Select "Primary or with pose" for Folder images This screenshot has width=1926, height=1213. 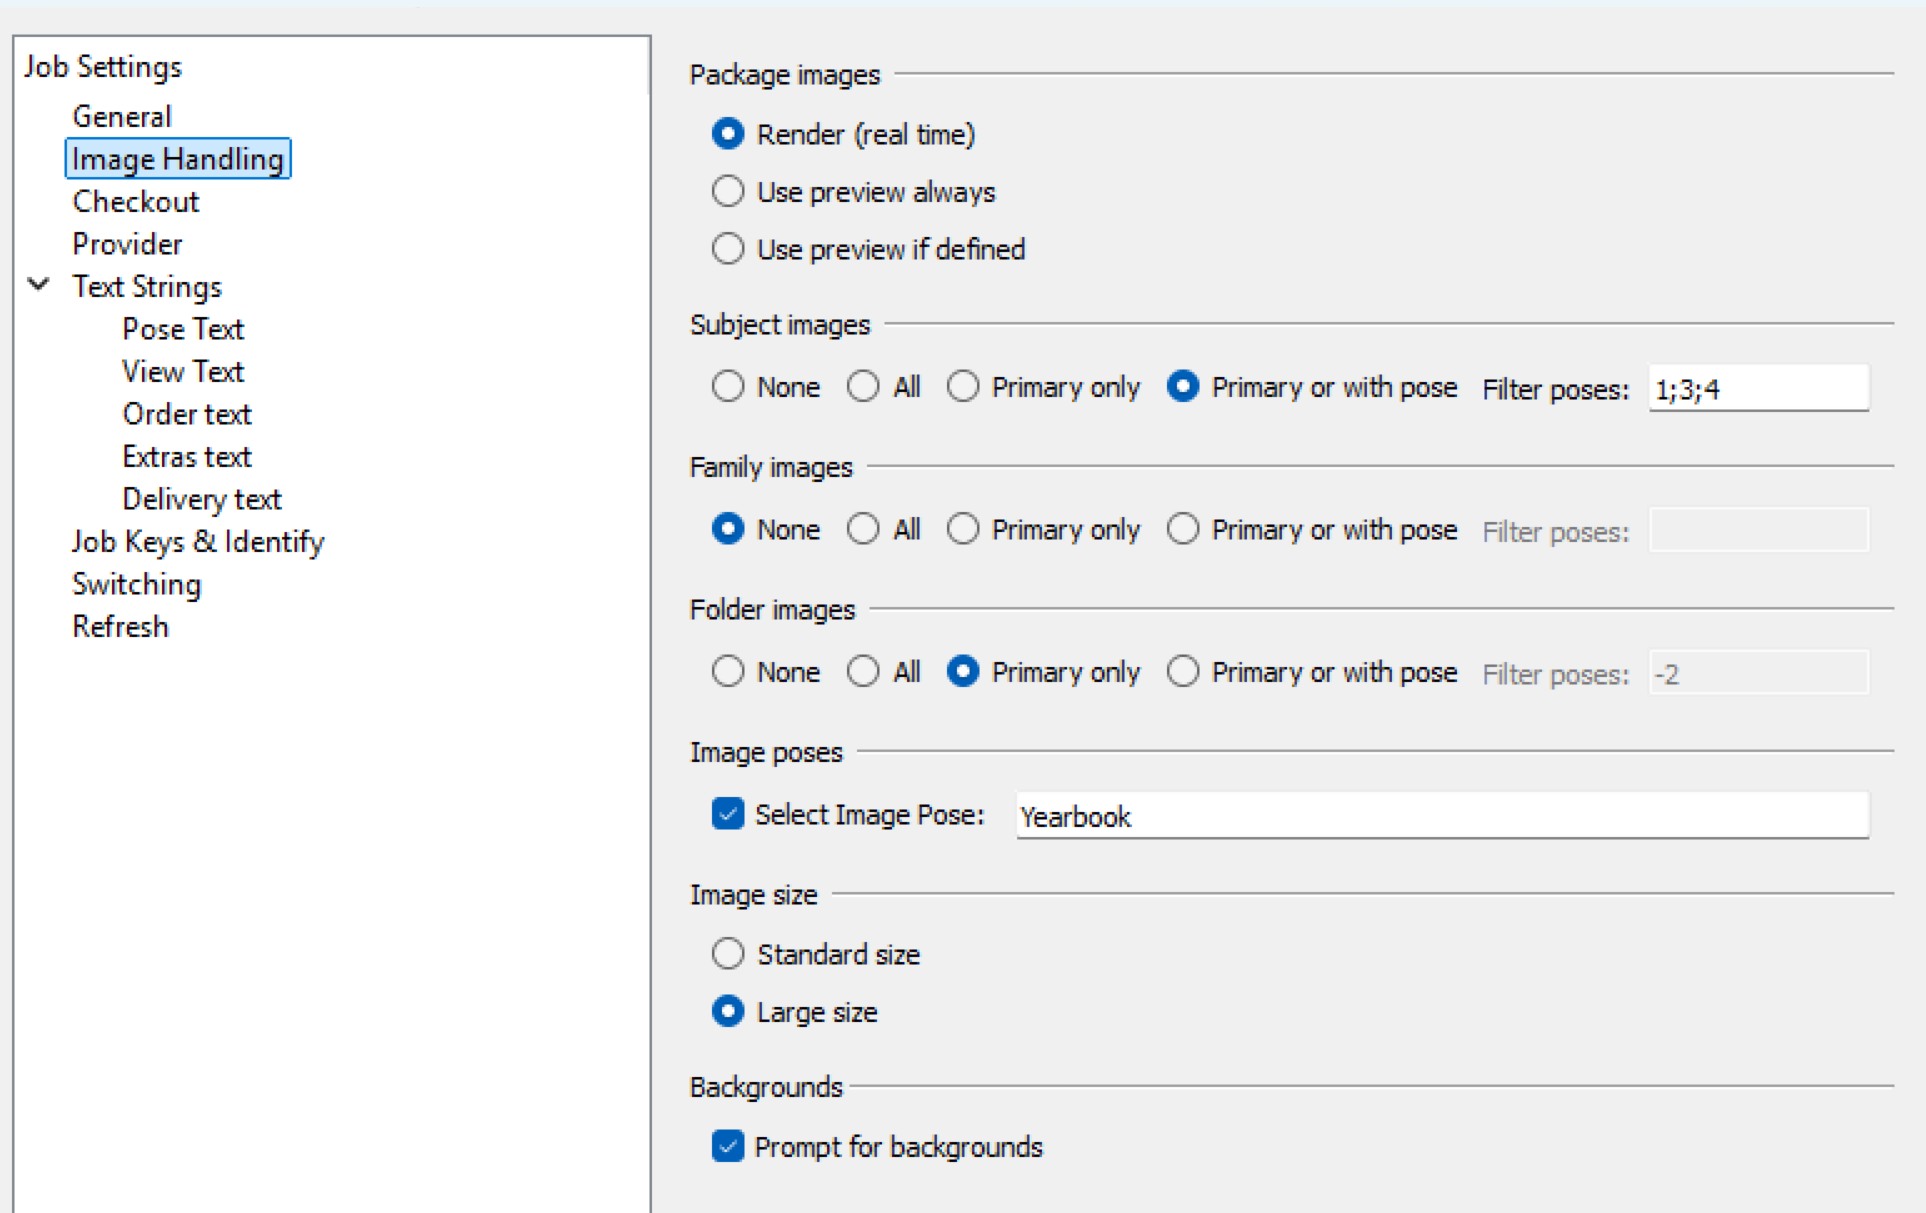click(x=1183, y=671)
